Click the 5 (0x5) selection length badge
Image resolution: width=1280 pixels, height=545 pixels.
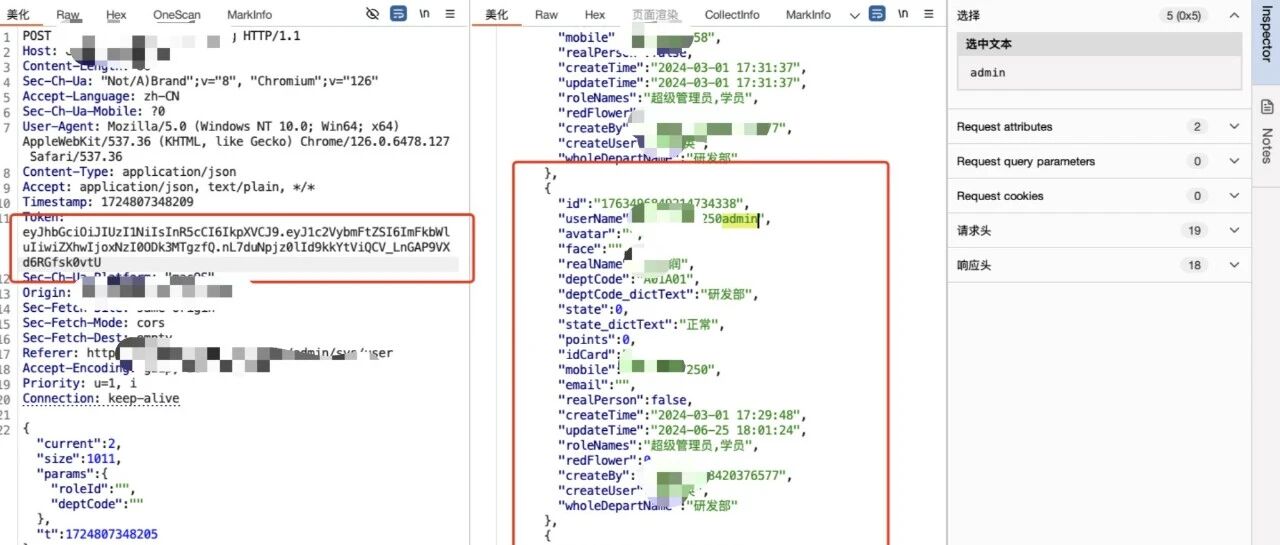1186,15
